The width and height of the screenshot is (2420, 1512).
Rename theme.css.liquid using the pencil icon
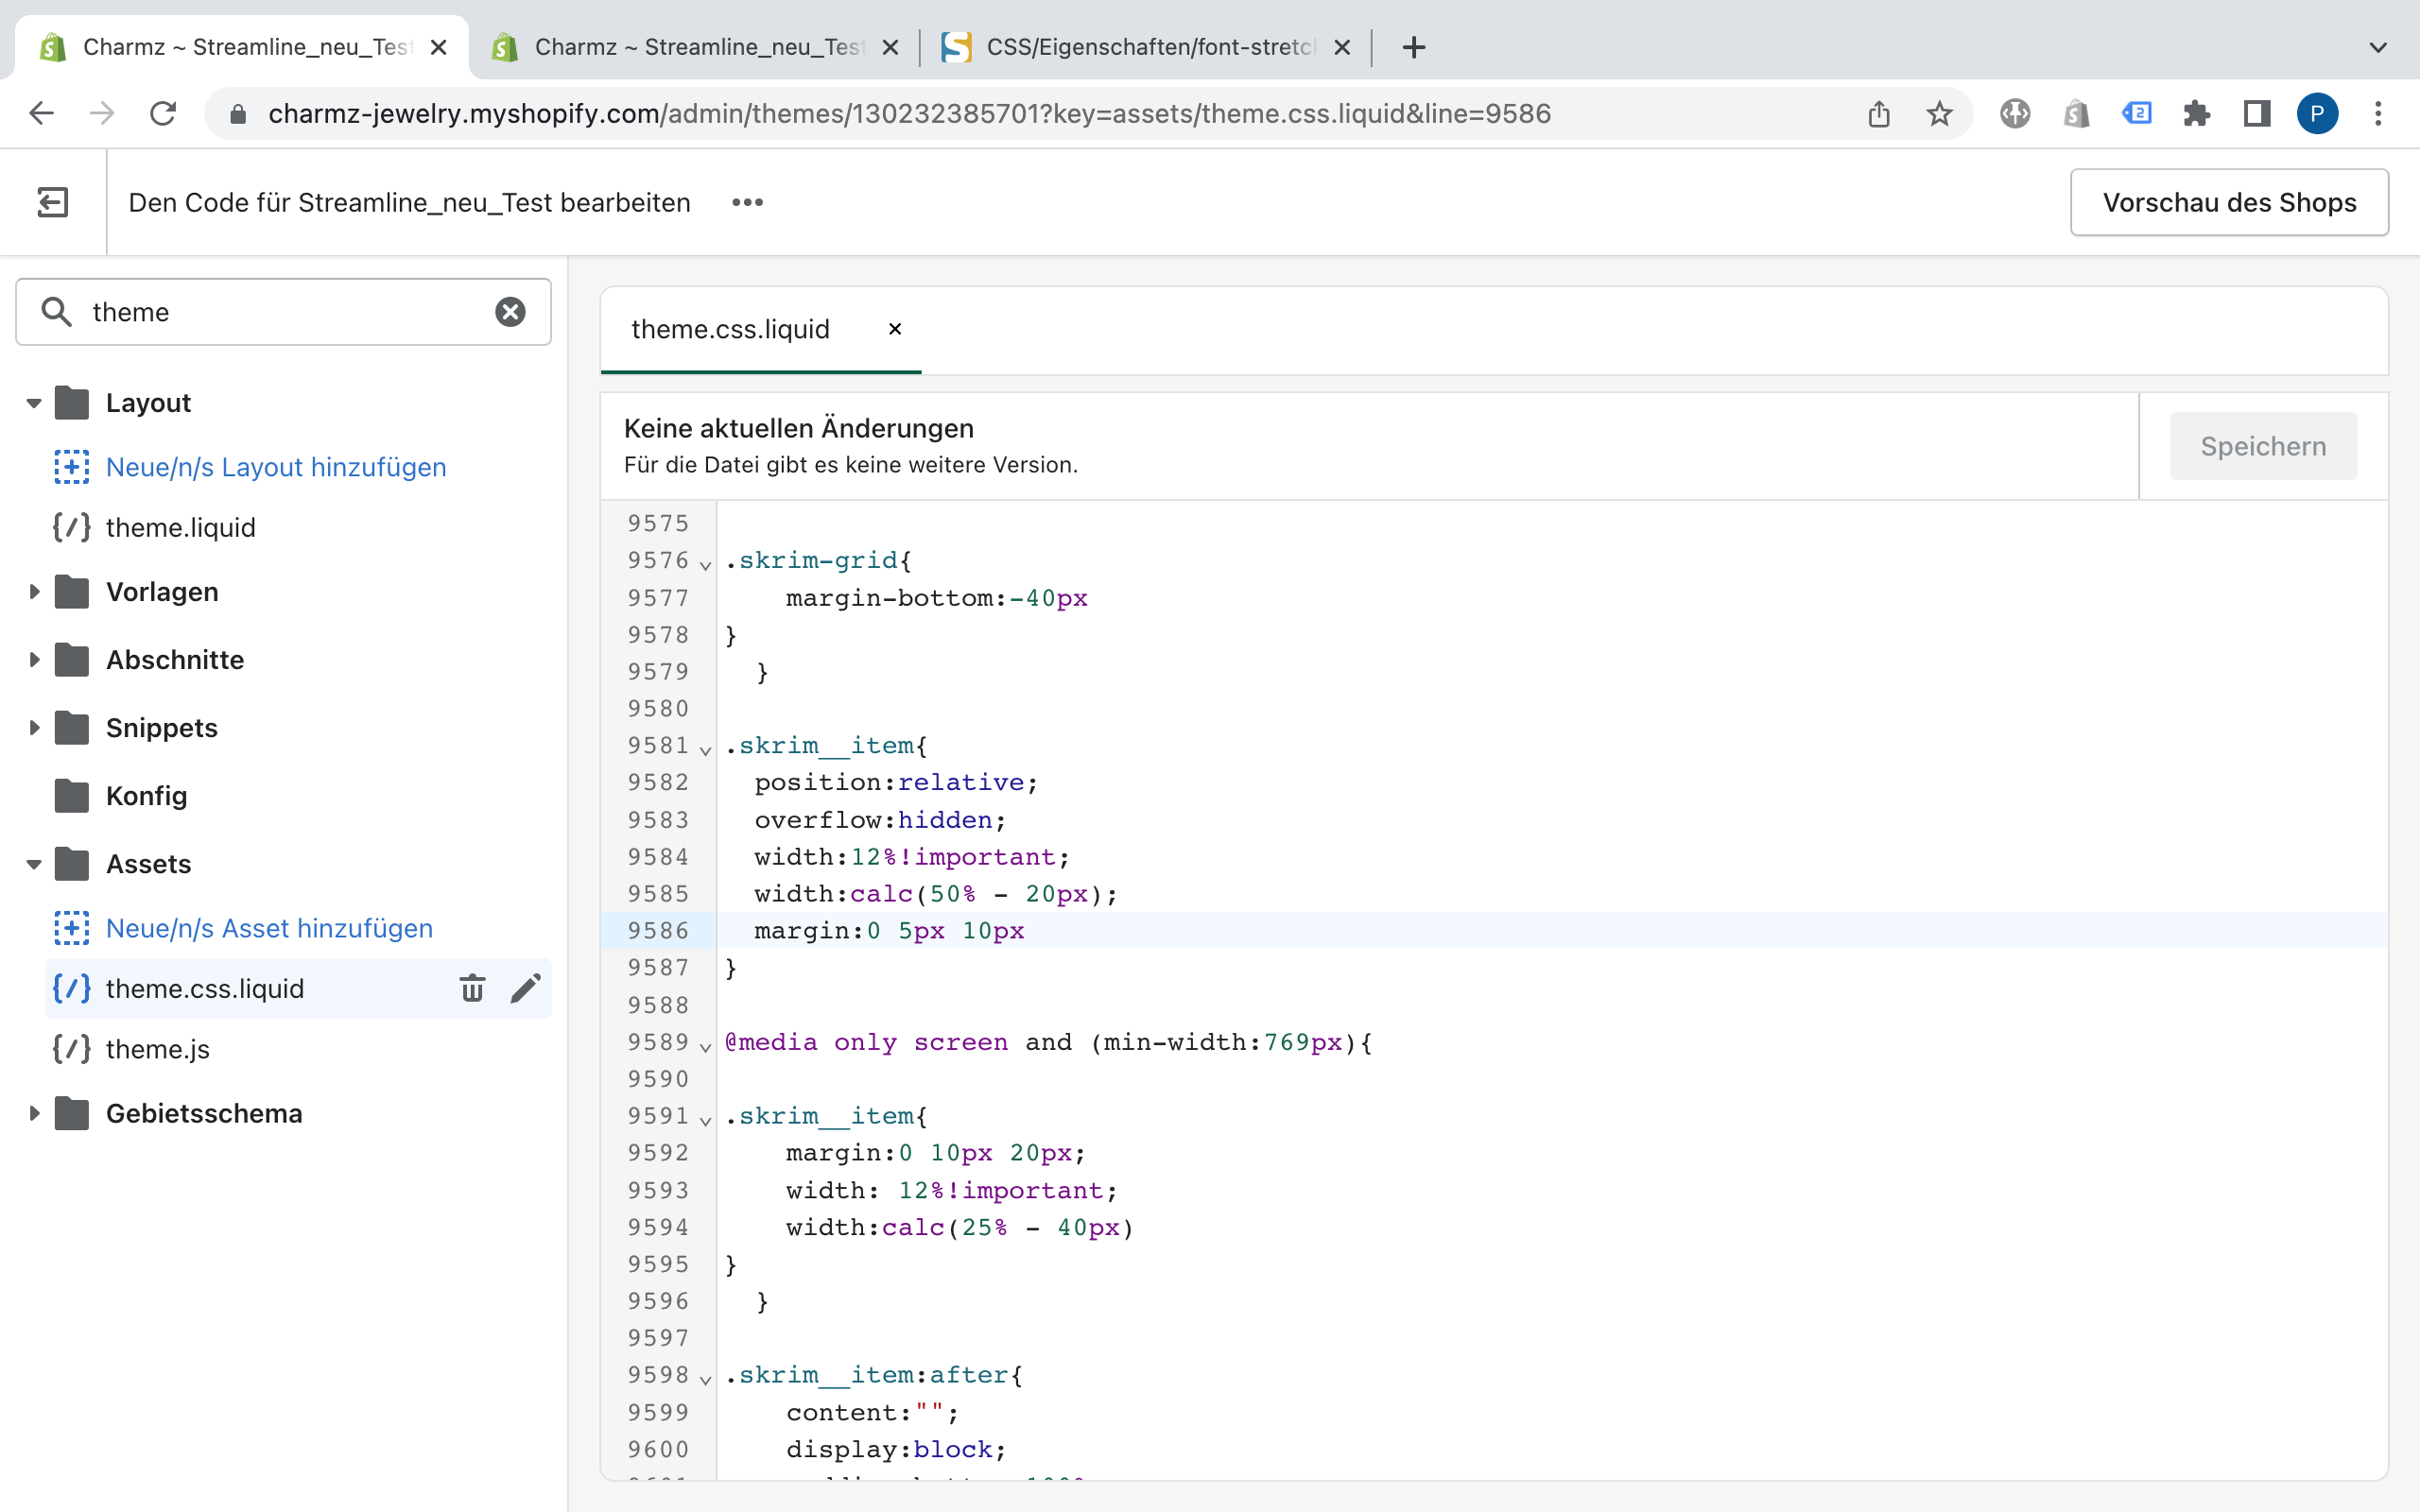tap(525, 988)
